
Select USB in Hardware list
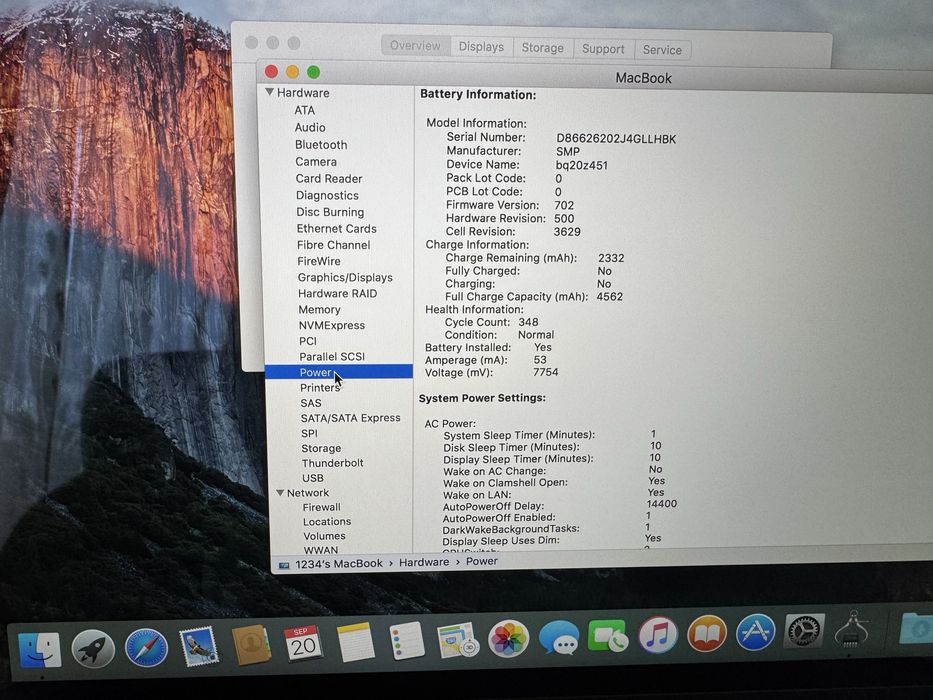pos(313,478)
